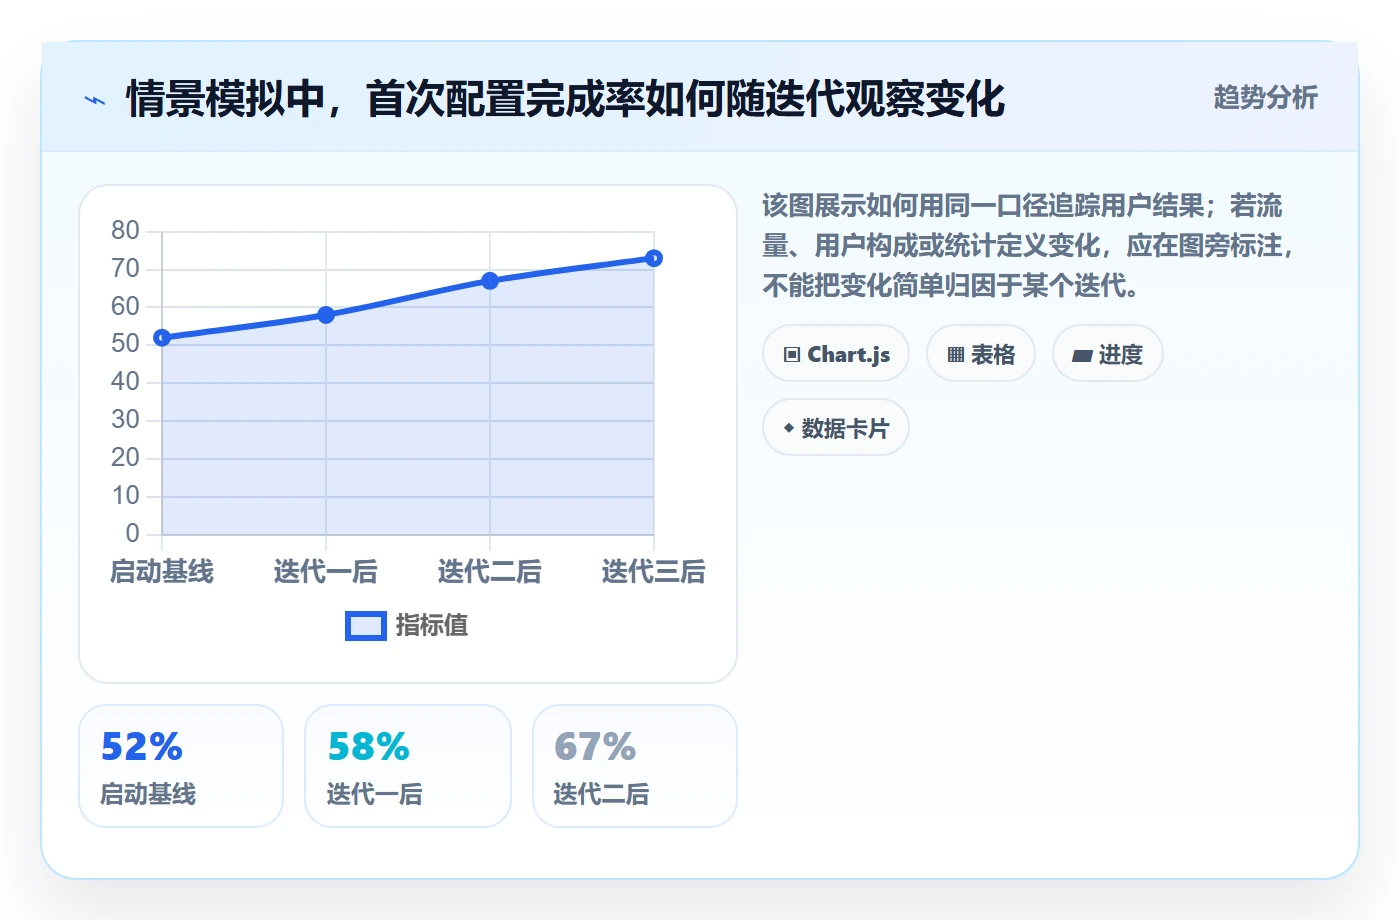Click the 迭代一后 data point on the line
This screenshot has width=1400, height=920.
click(x=326, y=315)
